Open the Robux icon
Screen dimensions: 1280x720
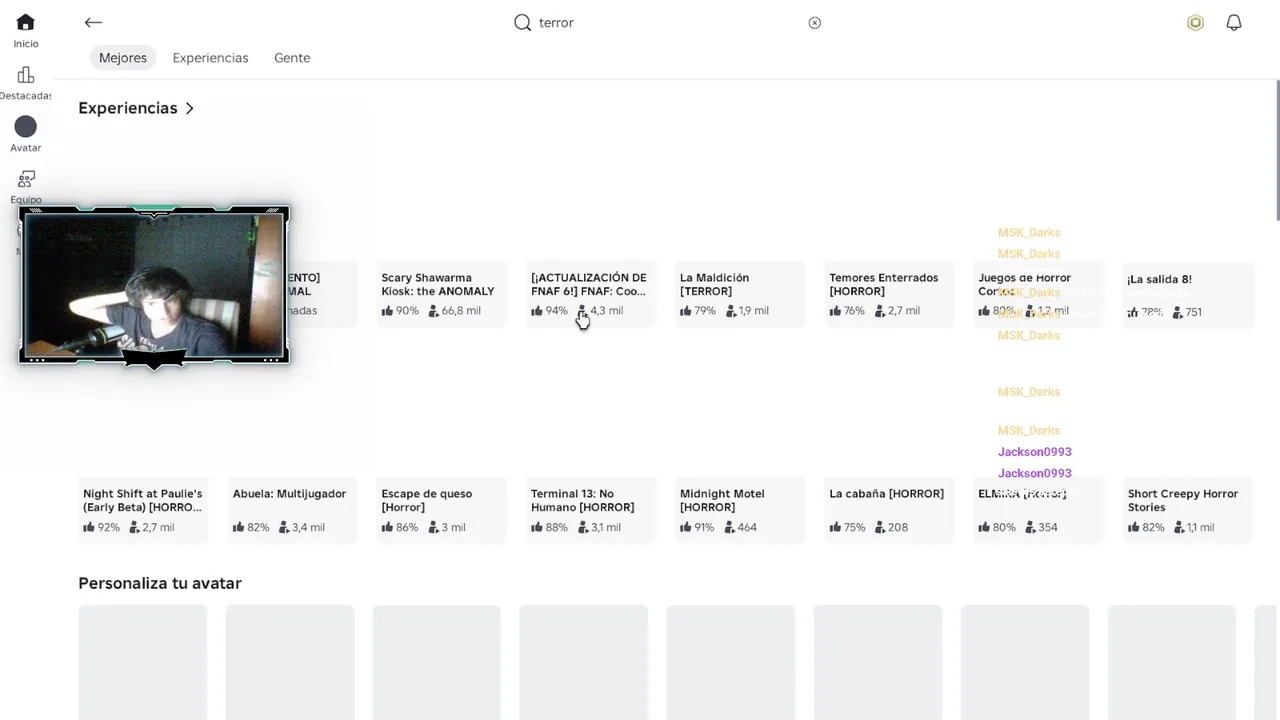1195,23
